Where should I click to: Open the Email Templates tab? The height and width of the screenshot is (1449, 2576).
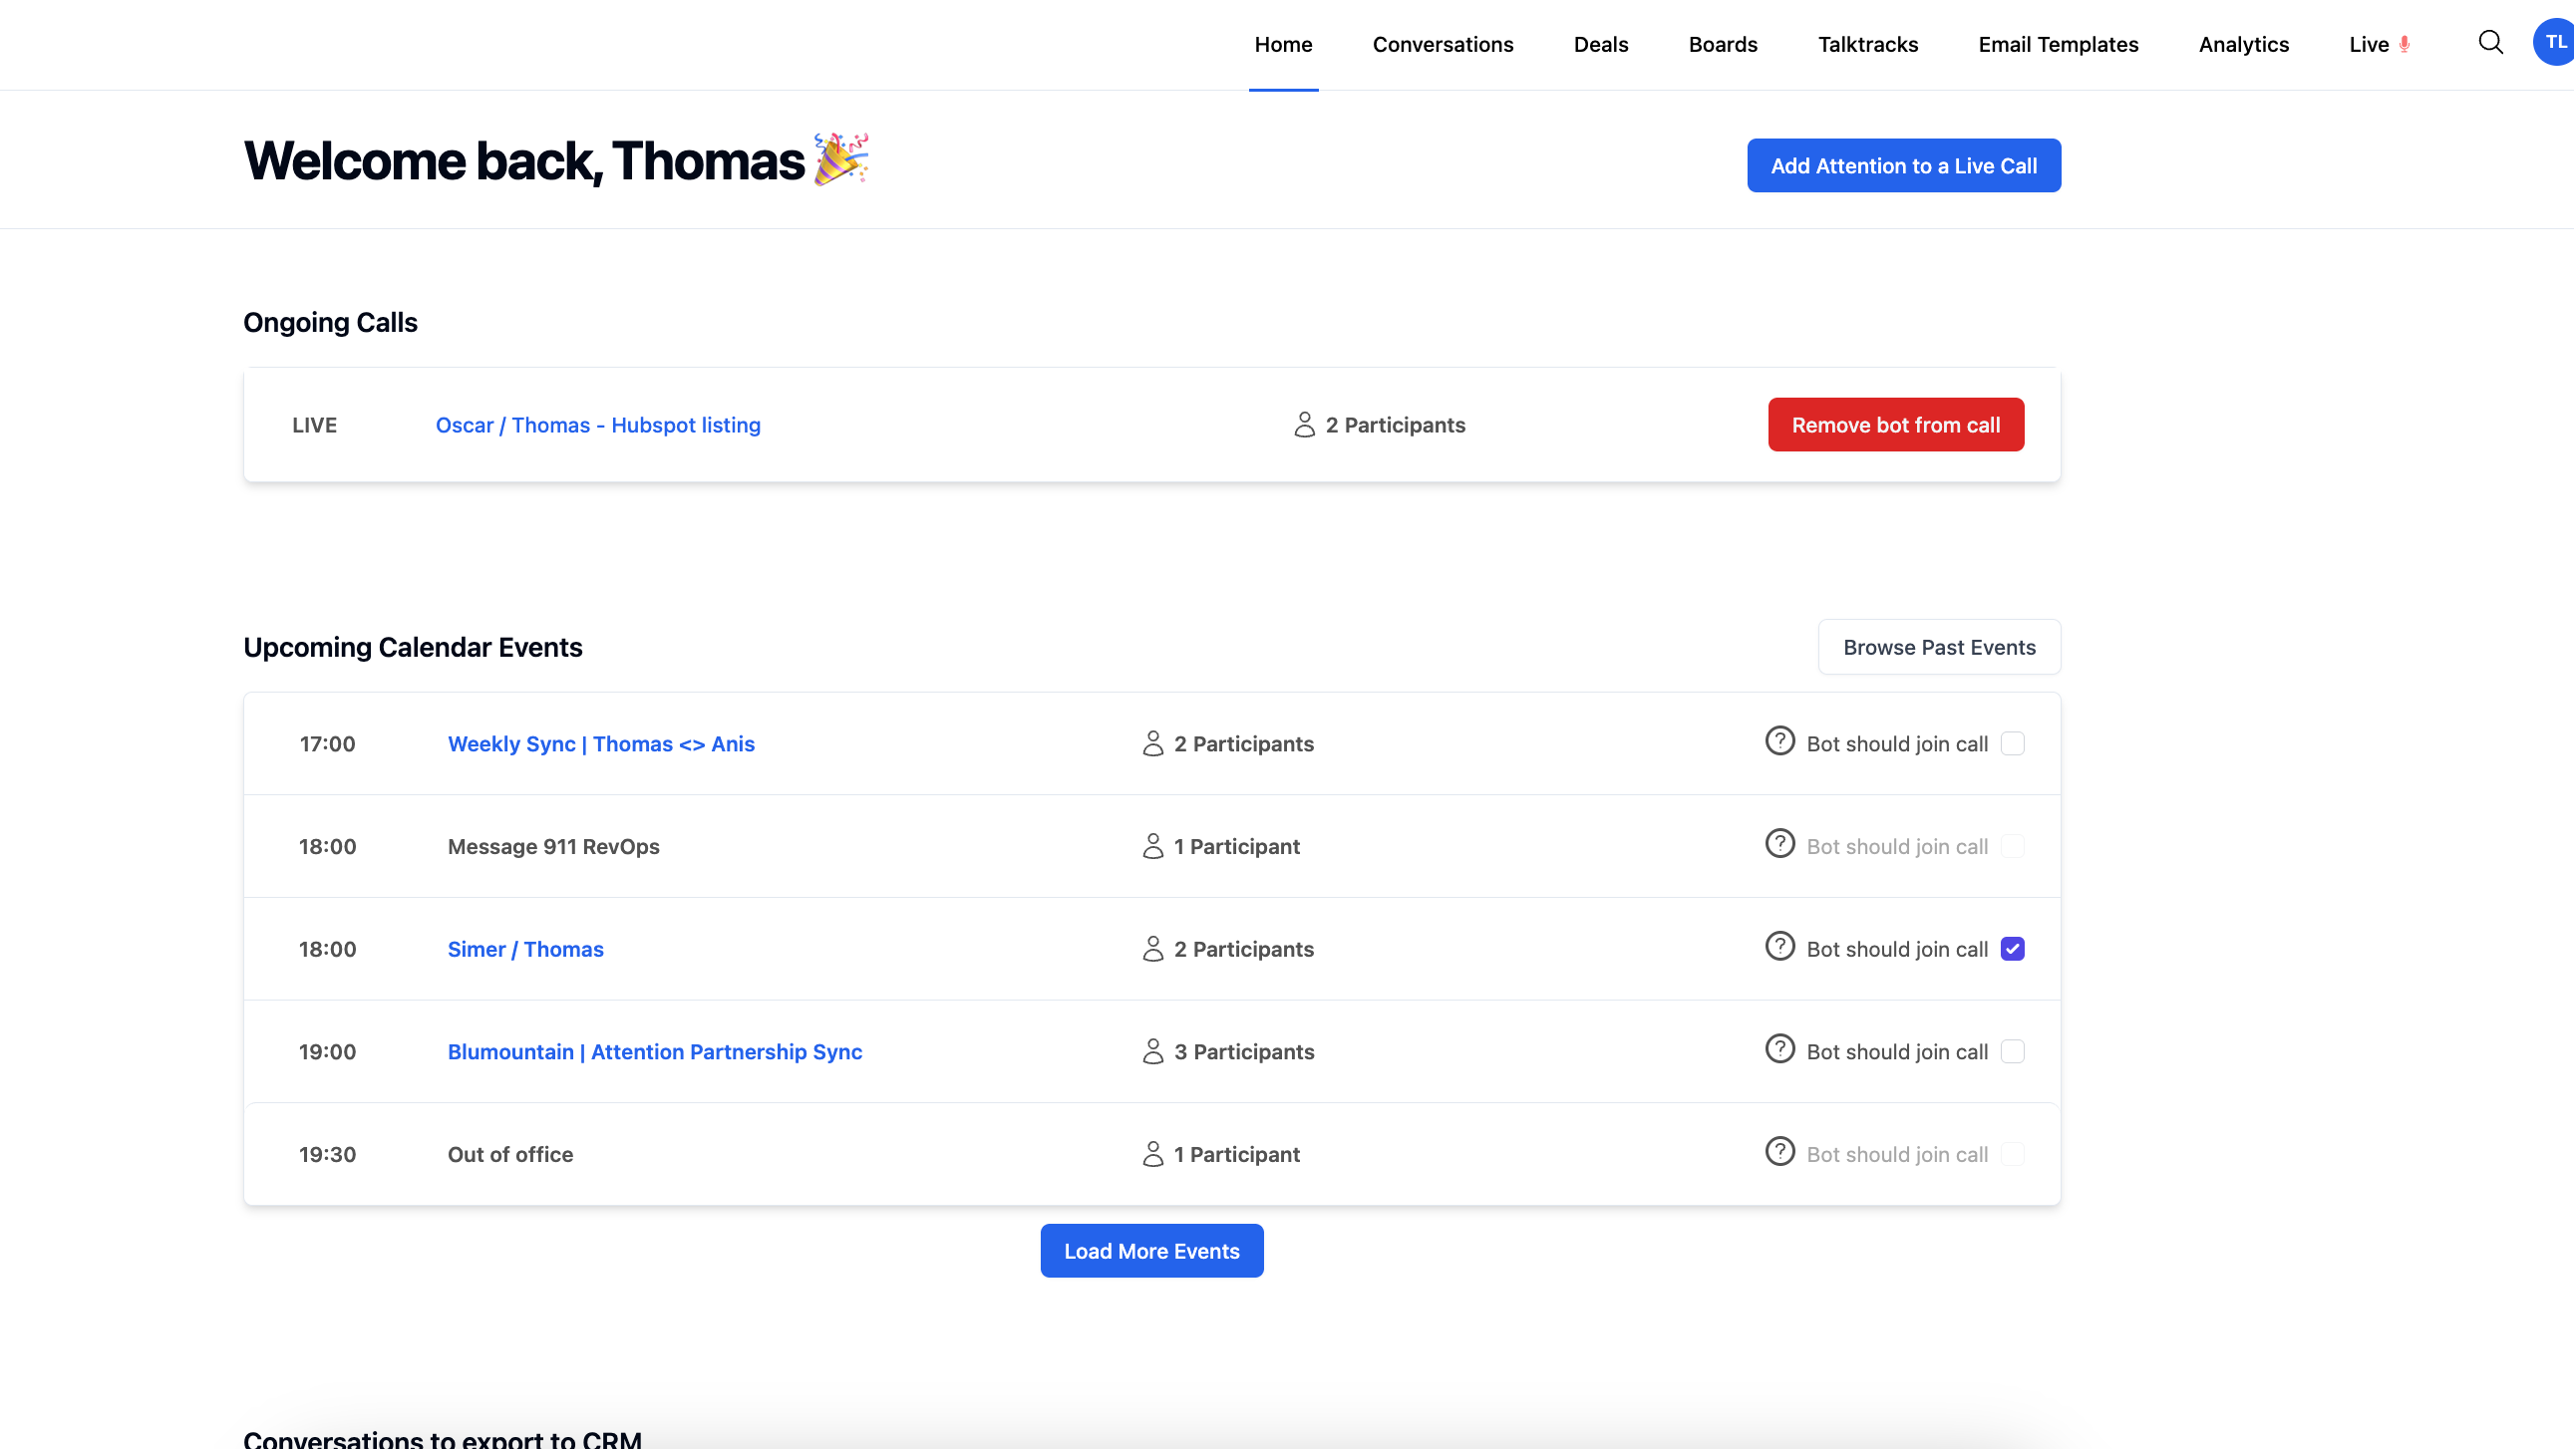point(2057,45)
